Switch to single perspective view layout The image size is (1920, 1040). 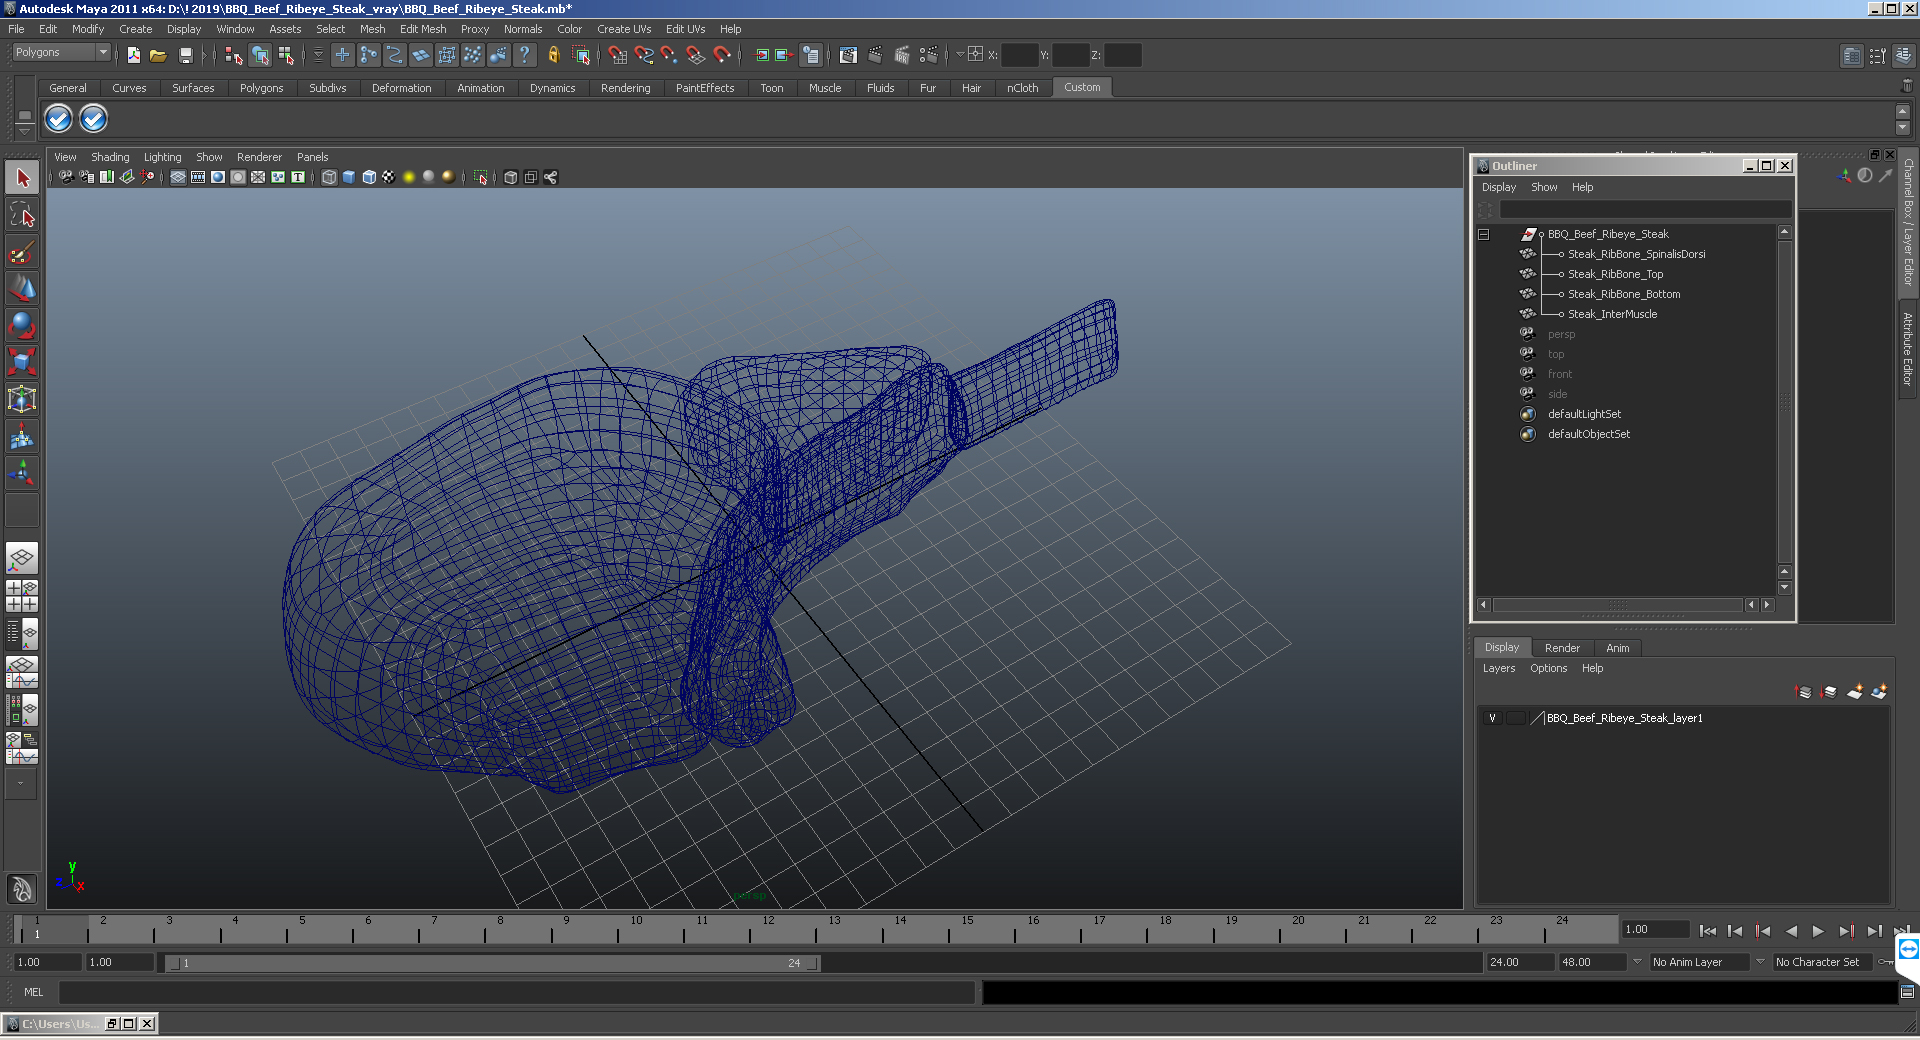click(22, 558)
